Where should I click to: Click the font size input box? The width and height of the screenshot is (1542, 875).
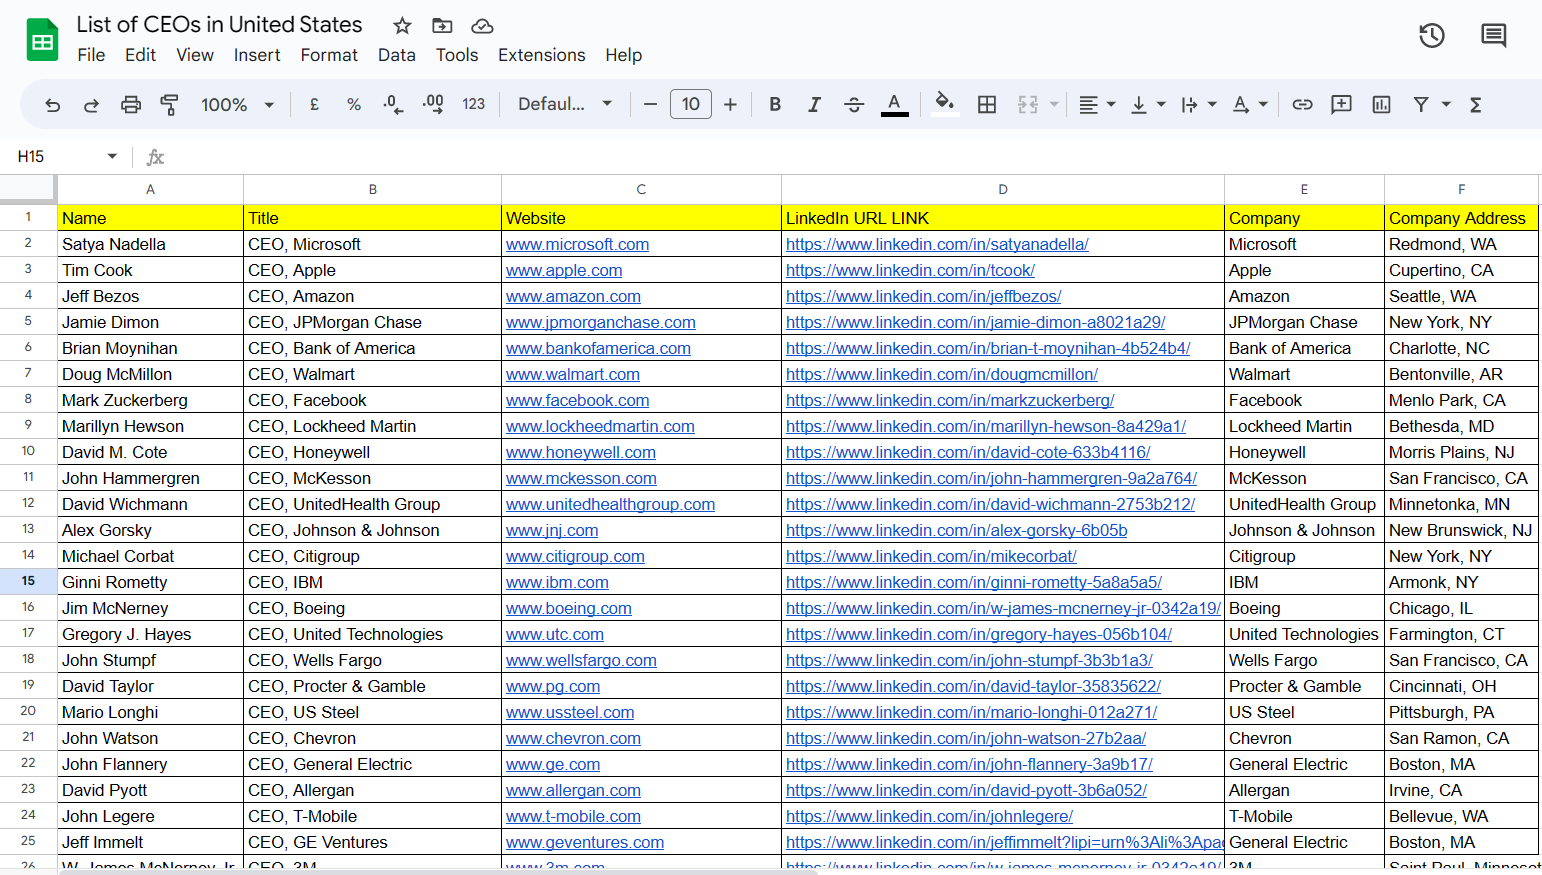coord(691,104)
